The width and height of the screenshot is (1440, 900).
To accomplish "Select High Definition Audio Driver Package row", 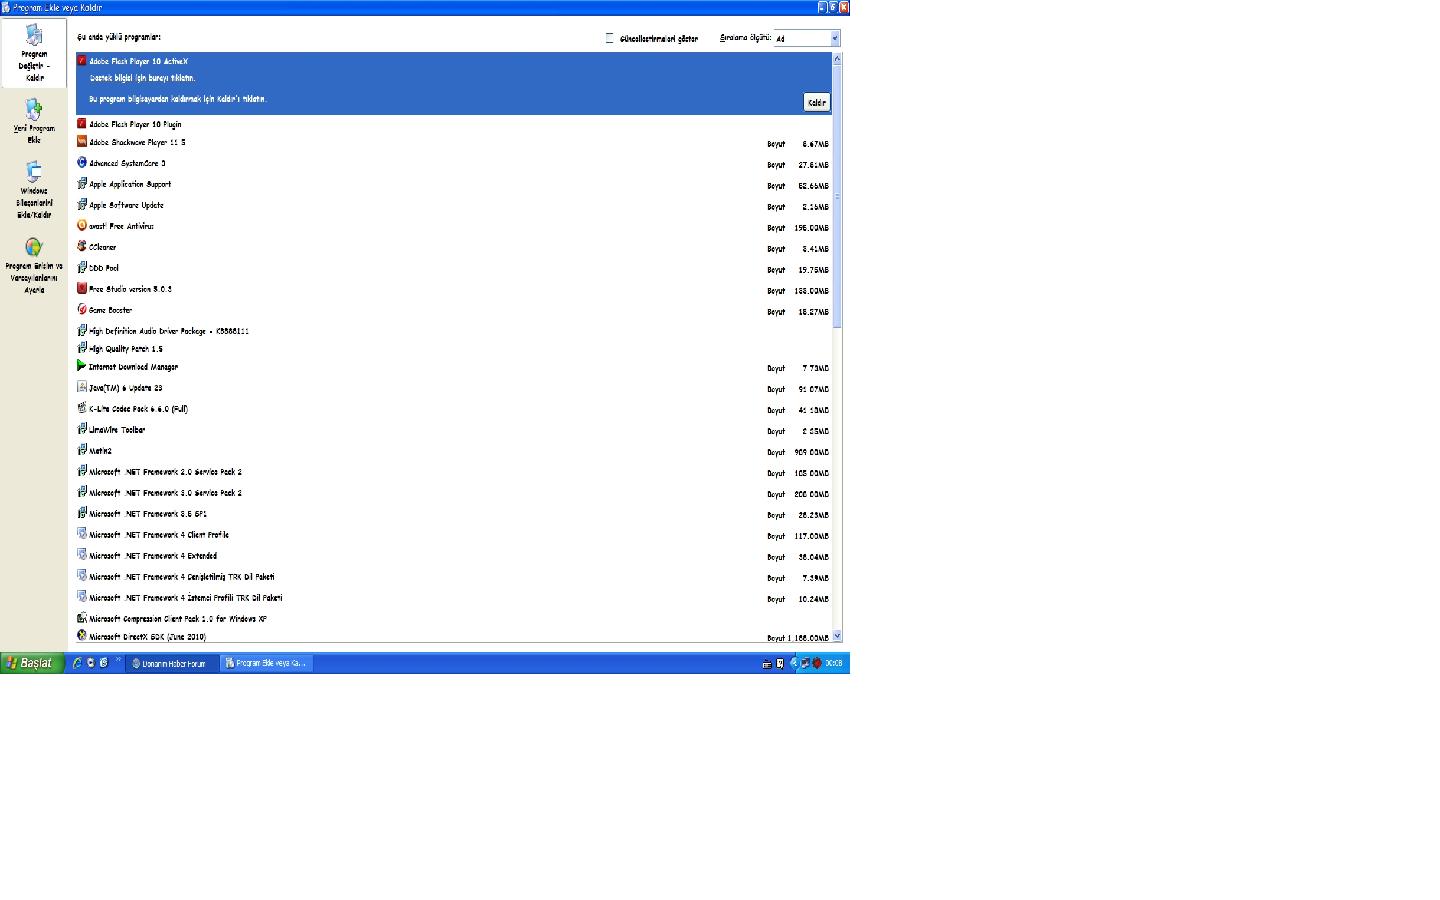I will pyautogui.click(x=454, y=331).
